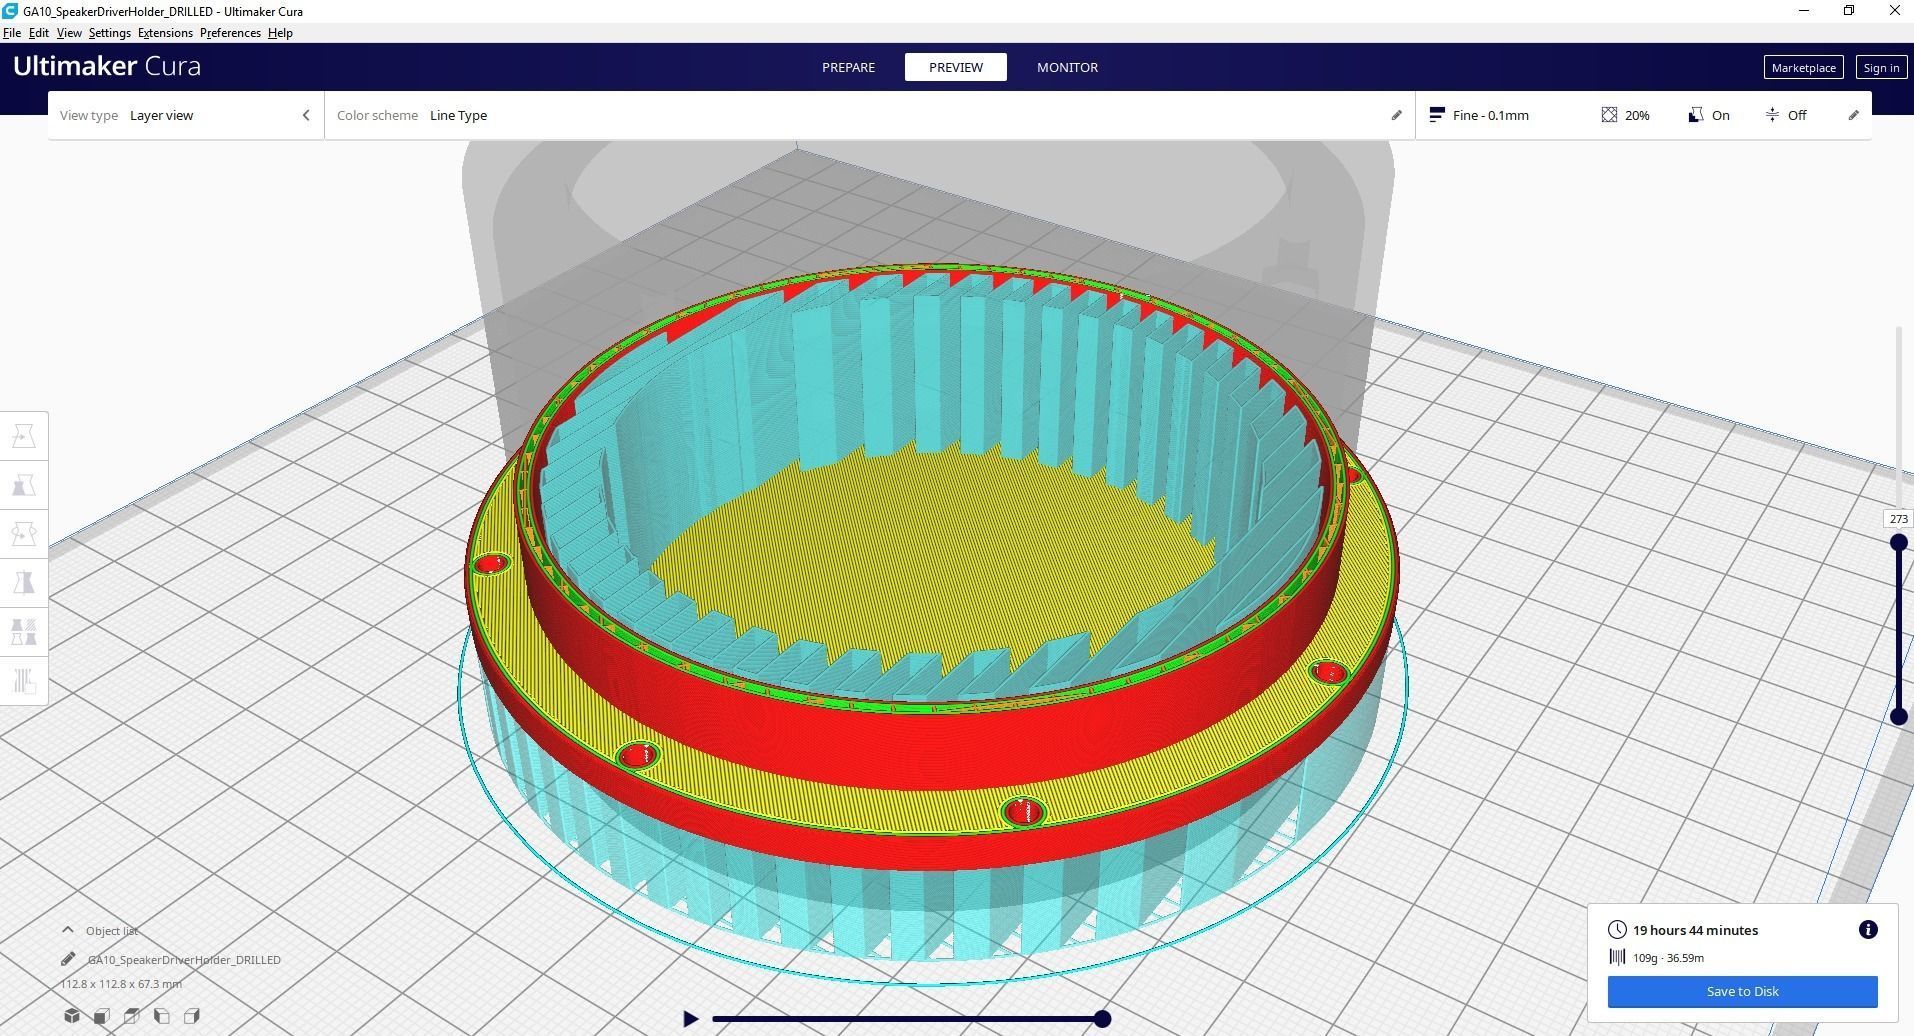This screenshot has width=1914, height=1036.
Task: Click the infill density icon at 20%
Action: point(1609,115)
